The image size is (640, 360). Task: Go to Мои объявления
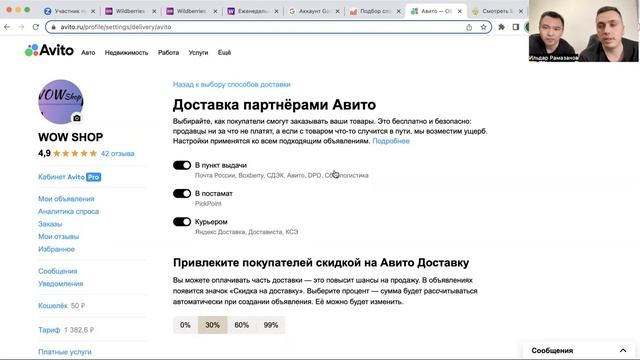point(66,199)
